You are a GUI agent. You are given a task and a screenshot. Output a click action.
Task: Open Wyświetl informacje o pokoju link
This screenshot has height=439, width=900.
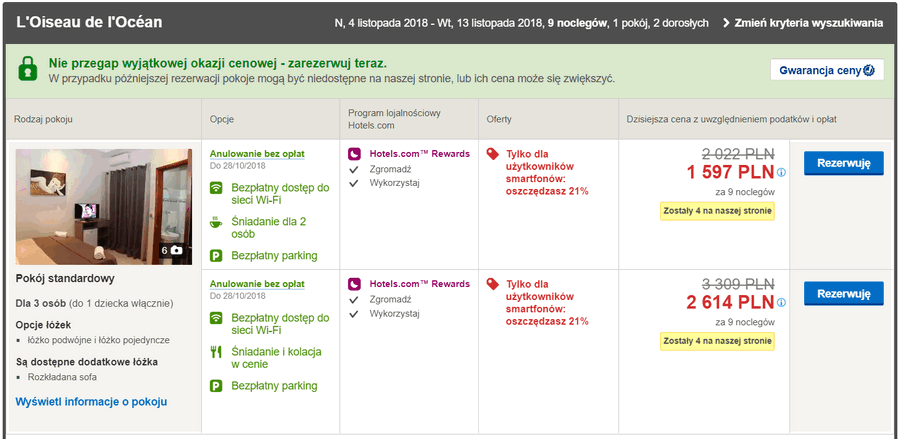point(91,402)
